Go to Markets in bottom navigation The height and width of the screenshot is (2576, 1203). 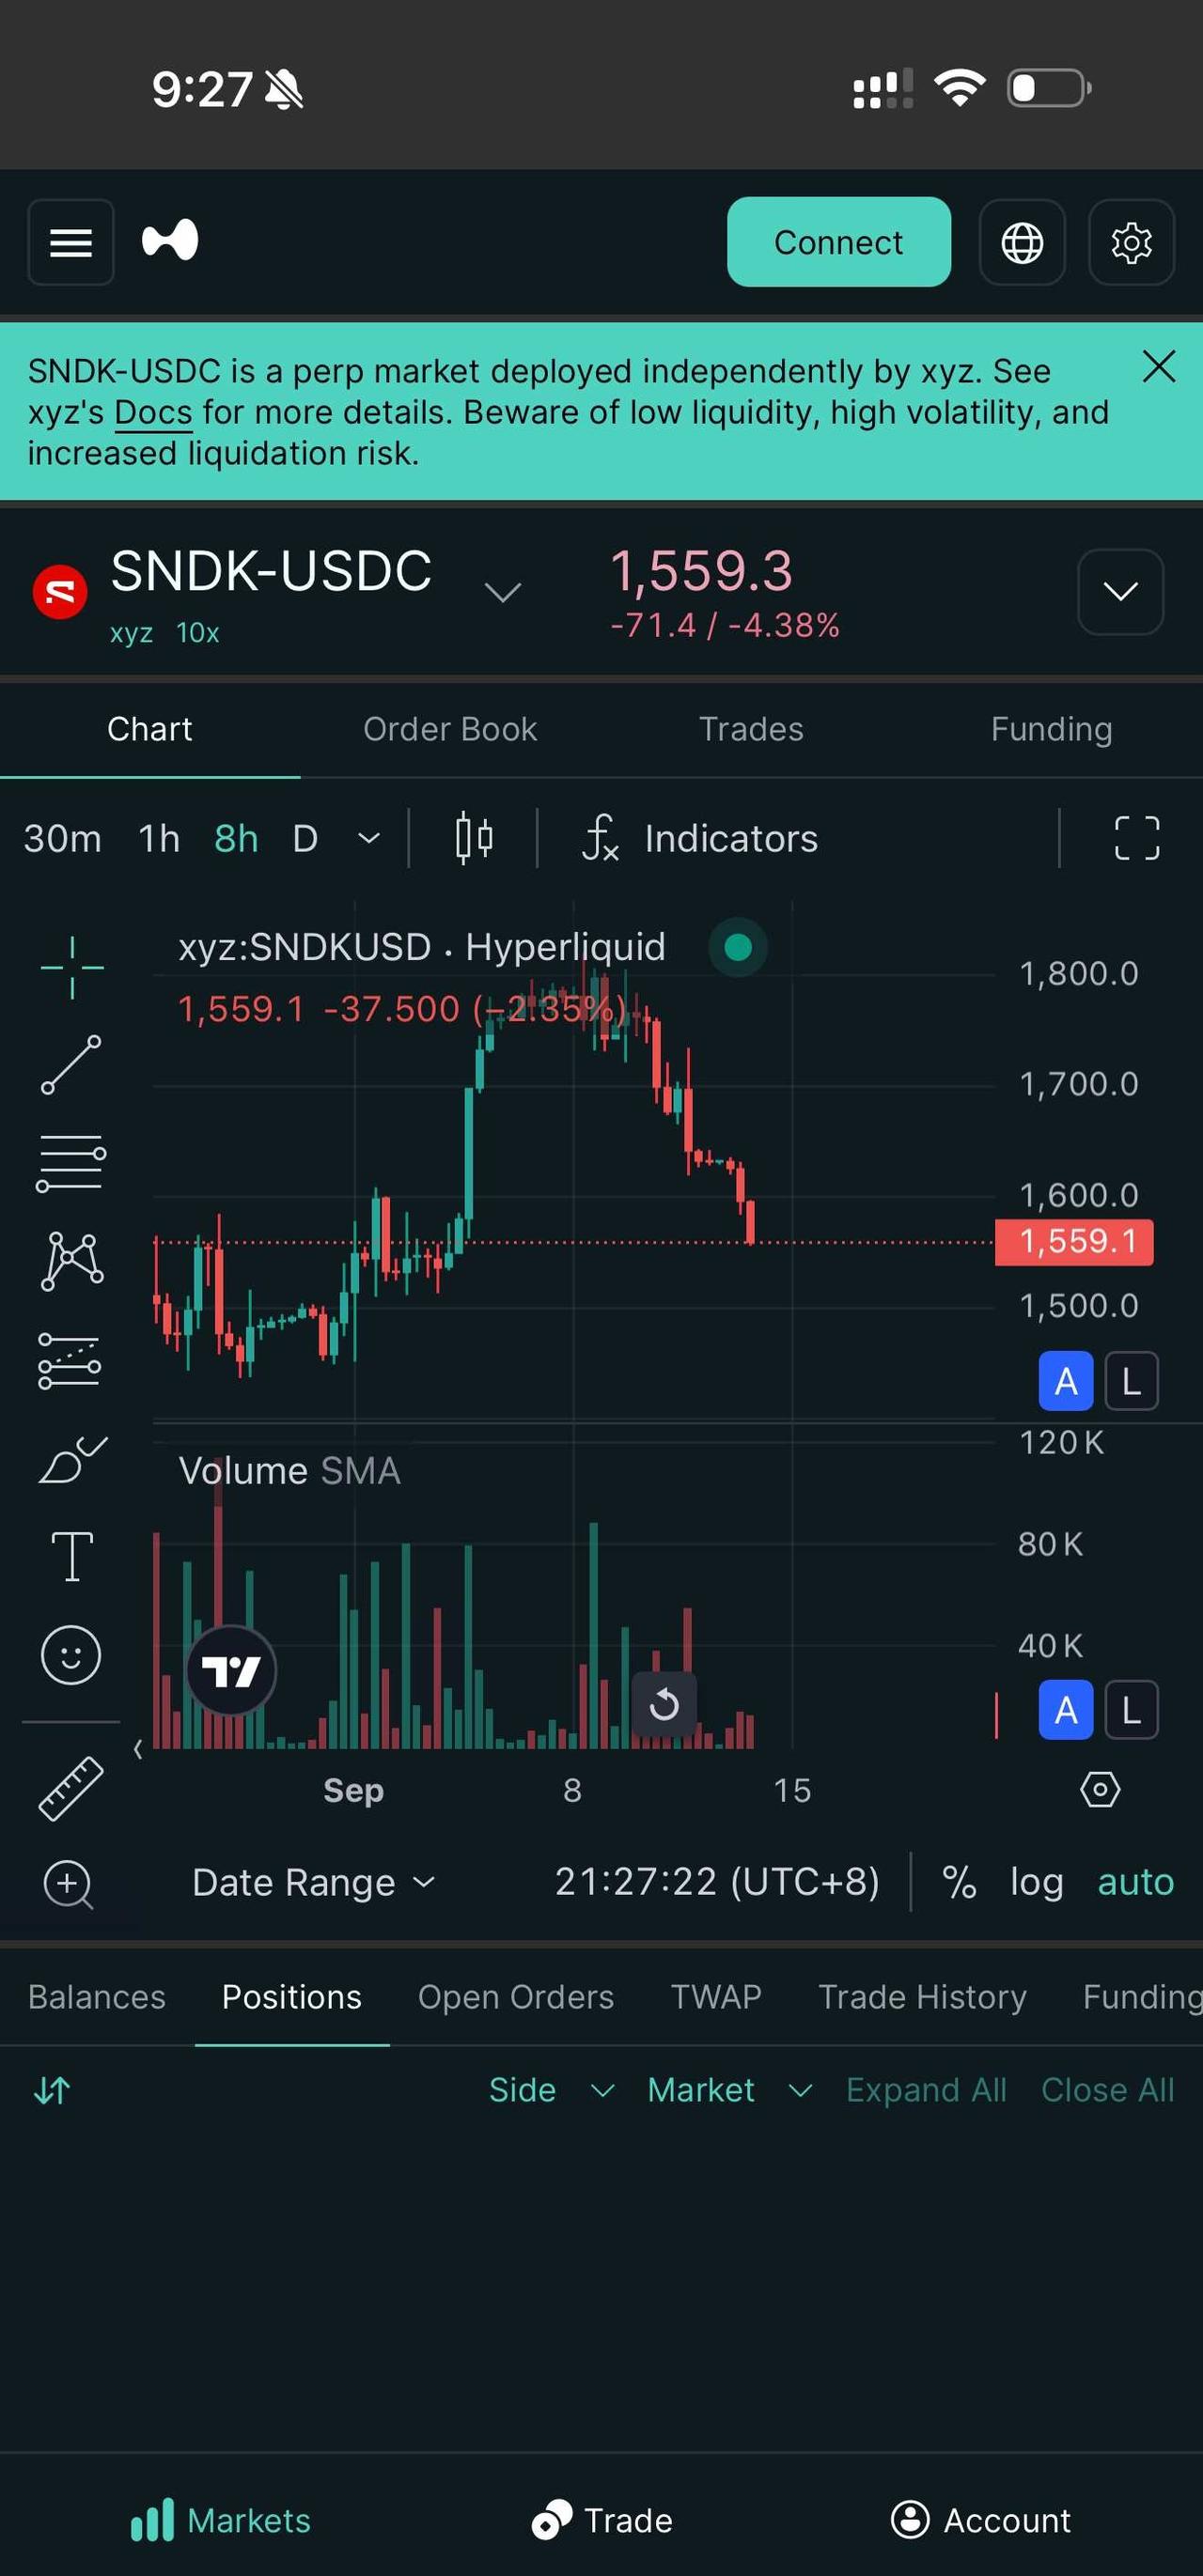(221, 2520)
